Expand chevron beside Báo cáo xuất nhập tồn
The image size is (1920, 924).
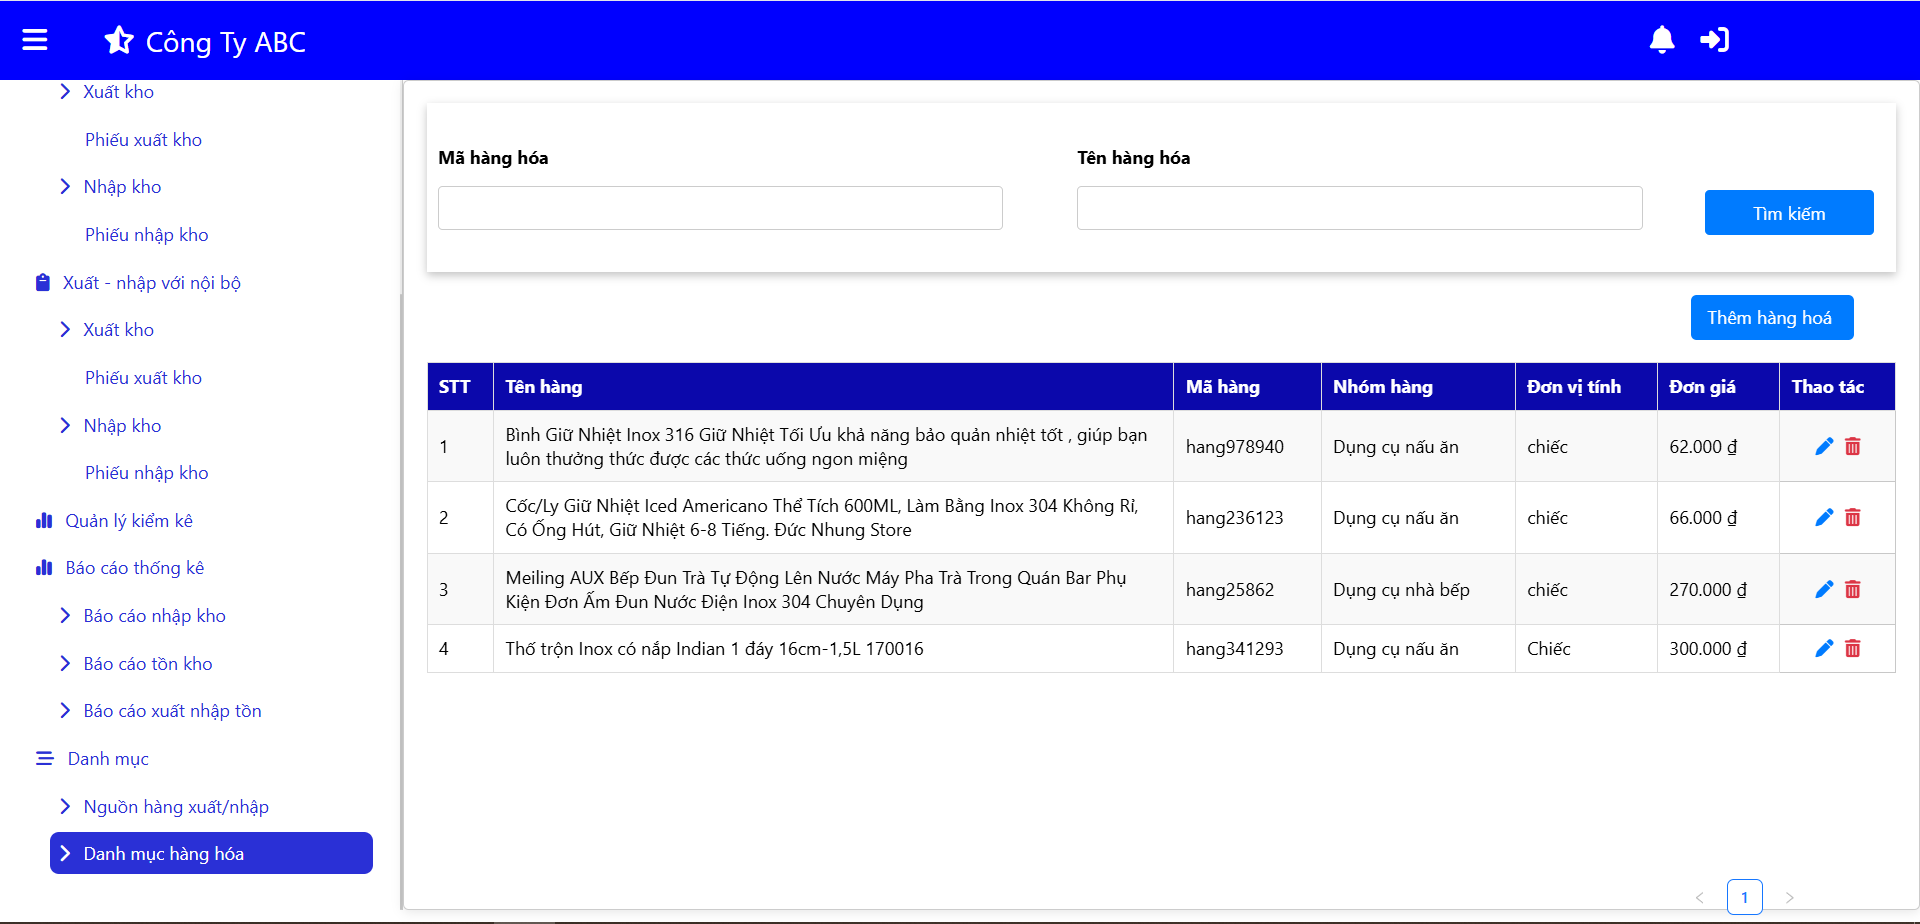coord(65,710)
